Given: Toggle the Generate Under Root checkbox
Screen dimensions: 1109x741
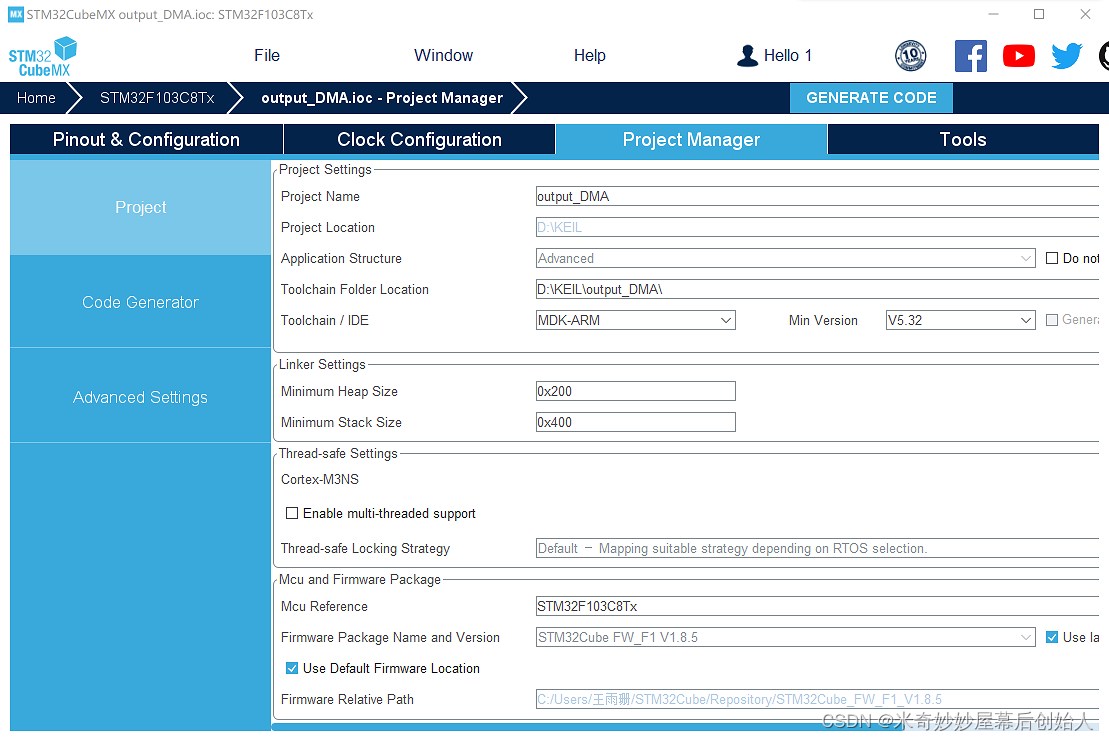Looking at the screenshot, I should pyautogui.click(x=1052, y=320).
